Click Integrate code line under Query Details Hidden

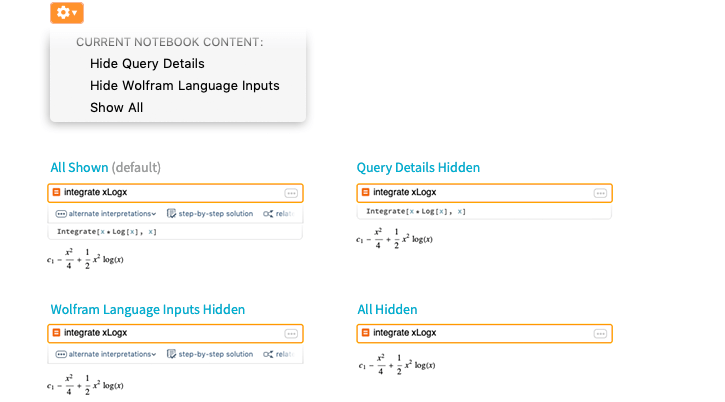coord(416,211)
